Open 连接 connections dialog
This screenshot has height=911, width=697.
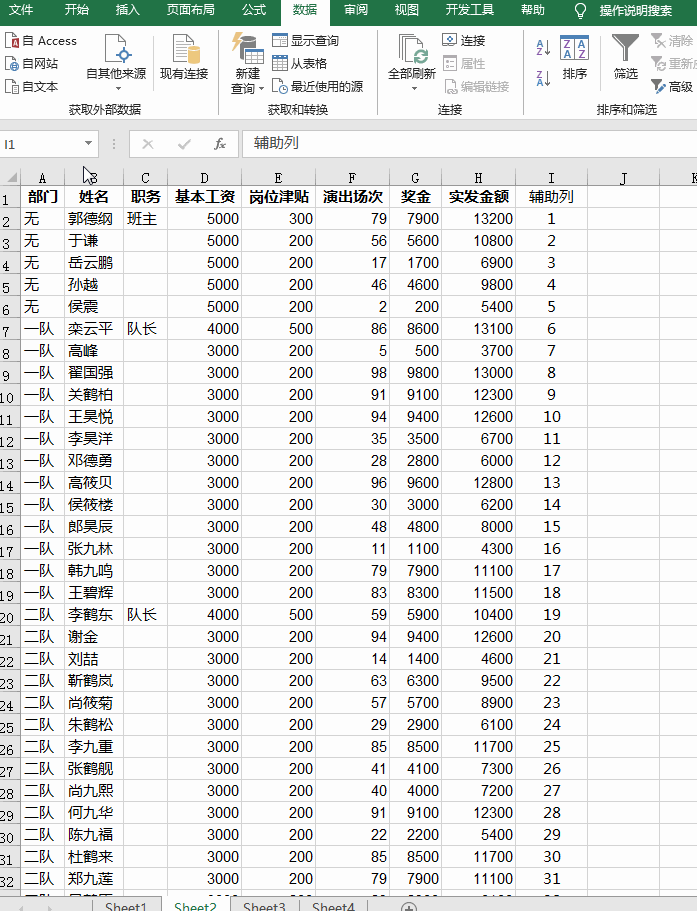pos(464,41)
